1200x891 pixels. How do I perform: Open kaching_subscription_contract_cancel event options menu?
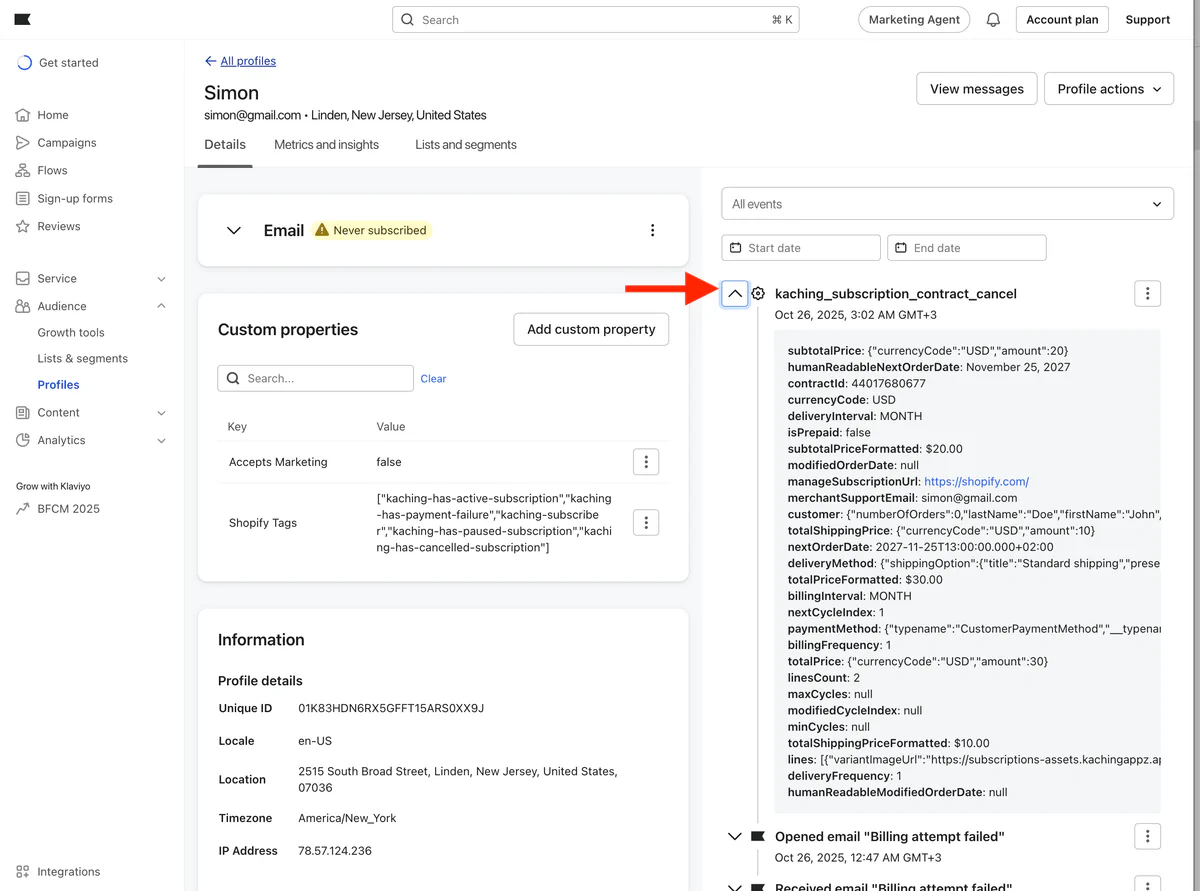pos(1147,293)
